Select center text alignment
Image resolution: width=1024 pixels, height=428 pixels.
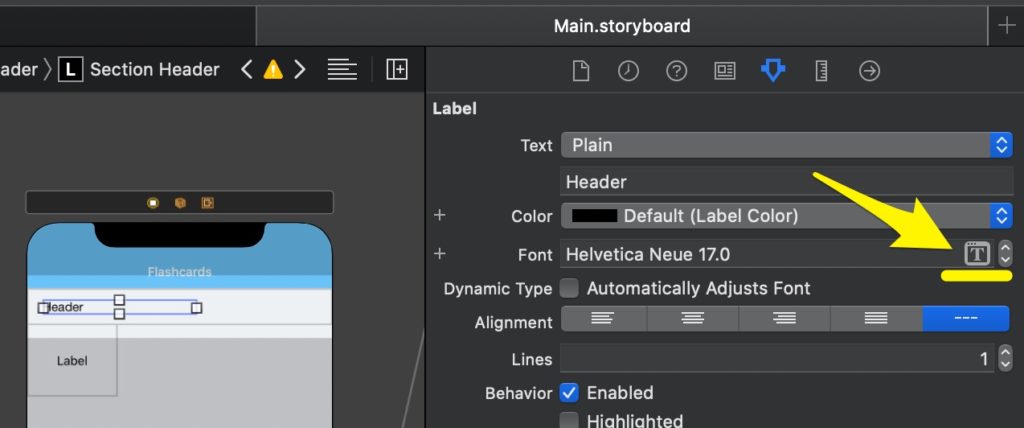pos(693,319)
